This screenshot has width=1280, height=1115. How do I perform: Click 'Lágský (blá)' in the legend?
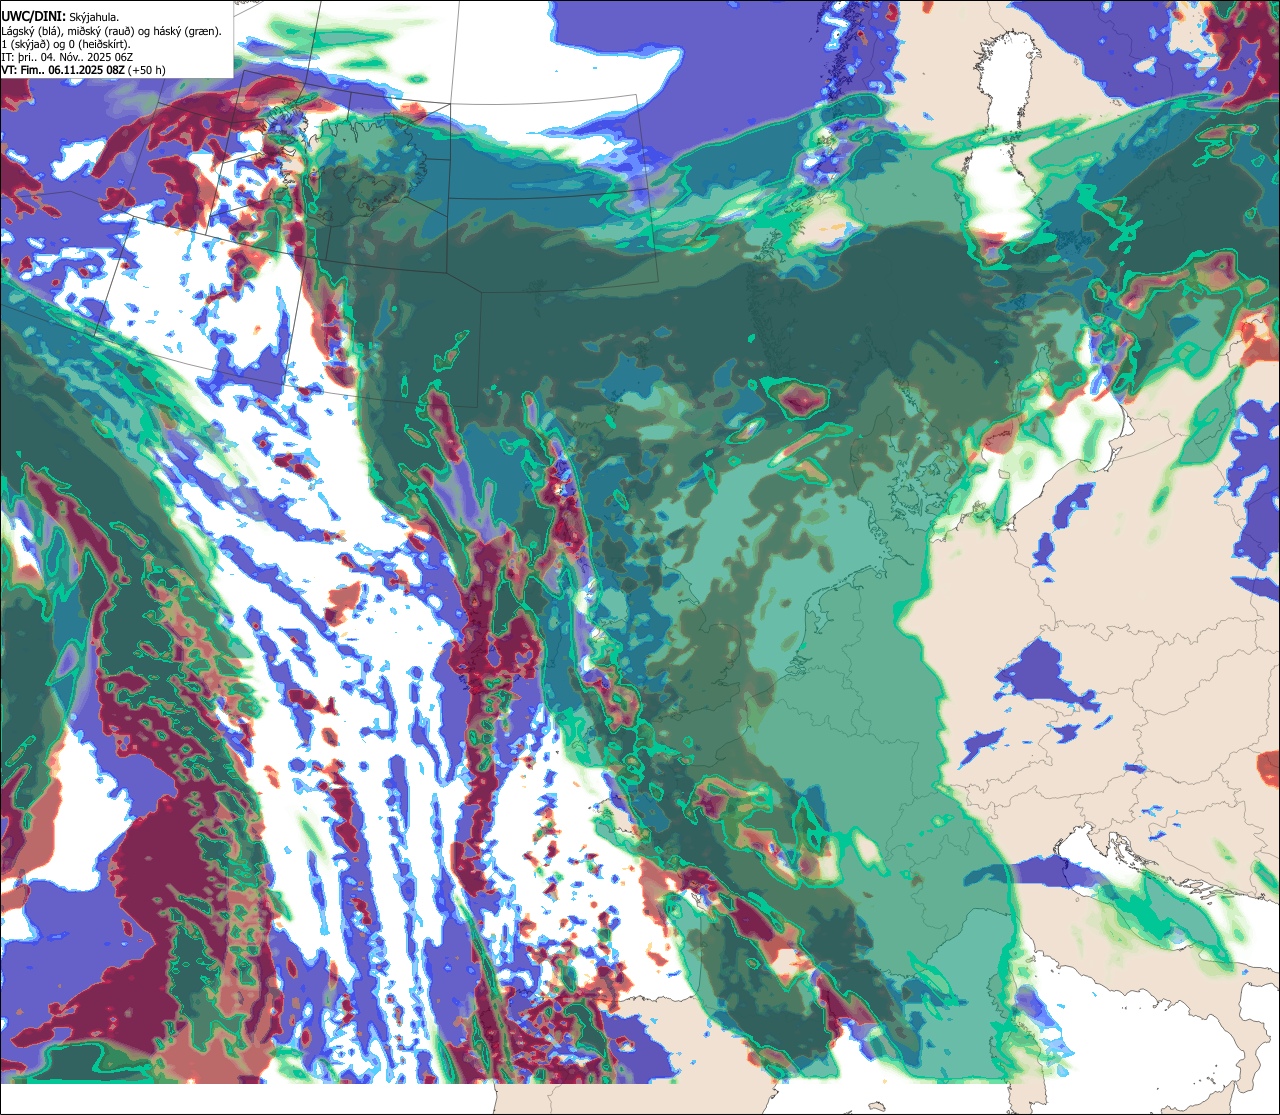30,31
